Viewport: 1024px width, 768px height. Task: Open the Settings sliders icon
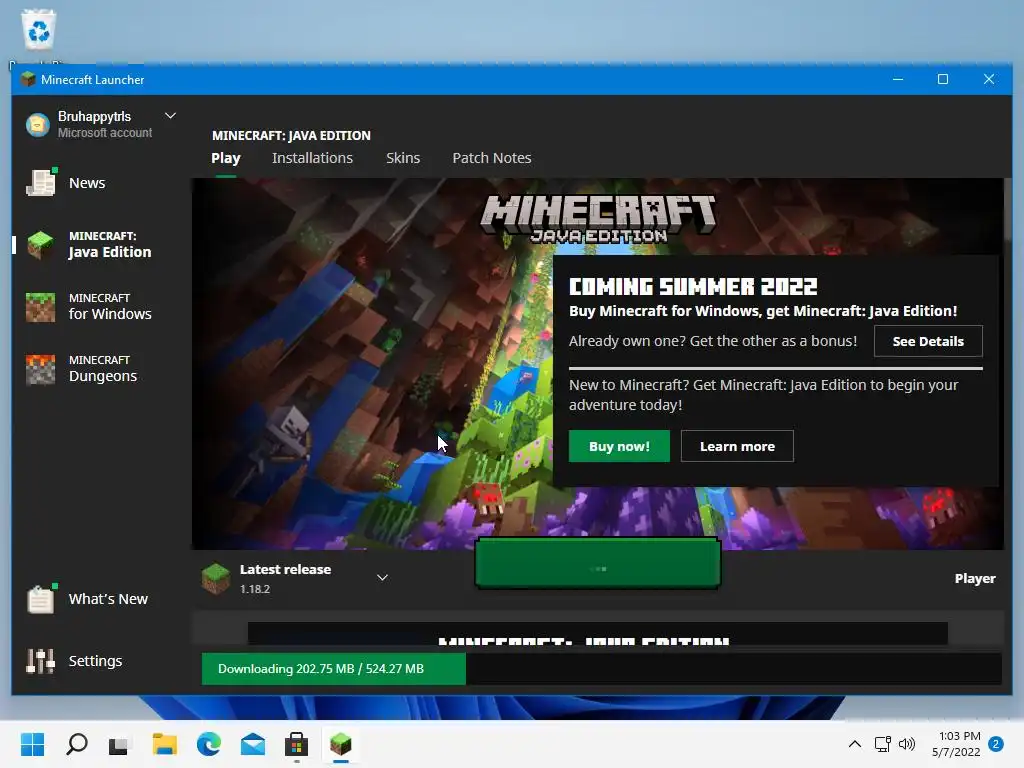[x=40, y=661]
